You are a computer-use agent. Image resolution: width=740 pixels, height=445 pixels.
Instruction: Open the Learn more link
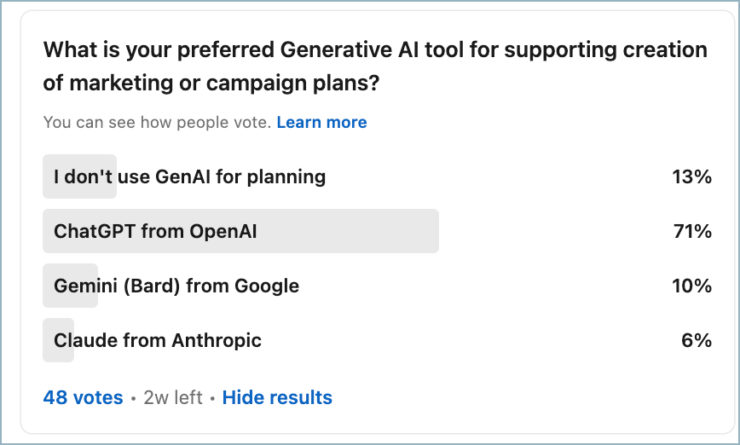[x=321, y=122]
